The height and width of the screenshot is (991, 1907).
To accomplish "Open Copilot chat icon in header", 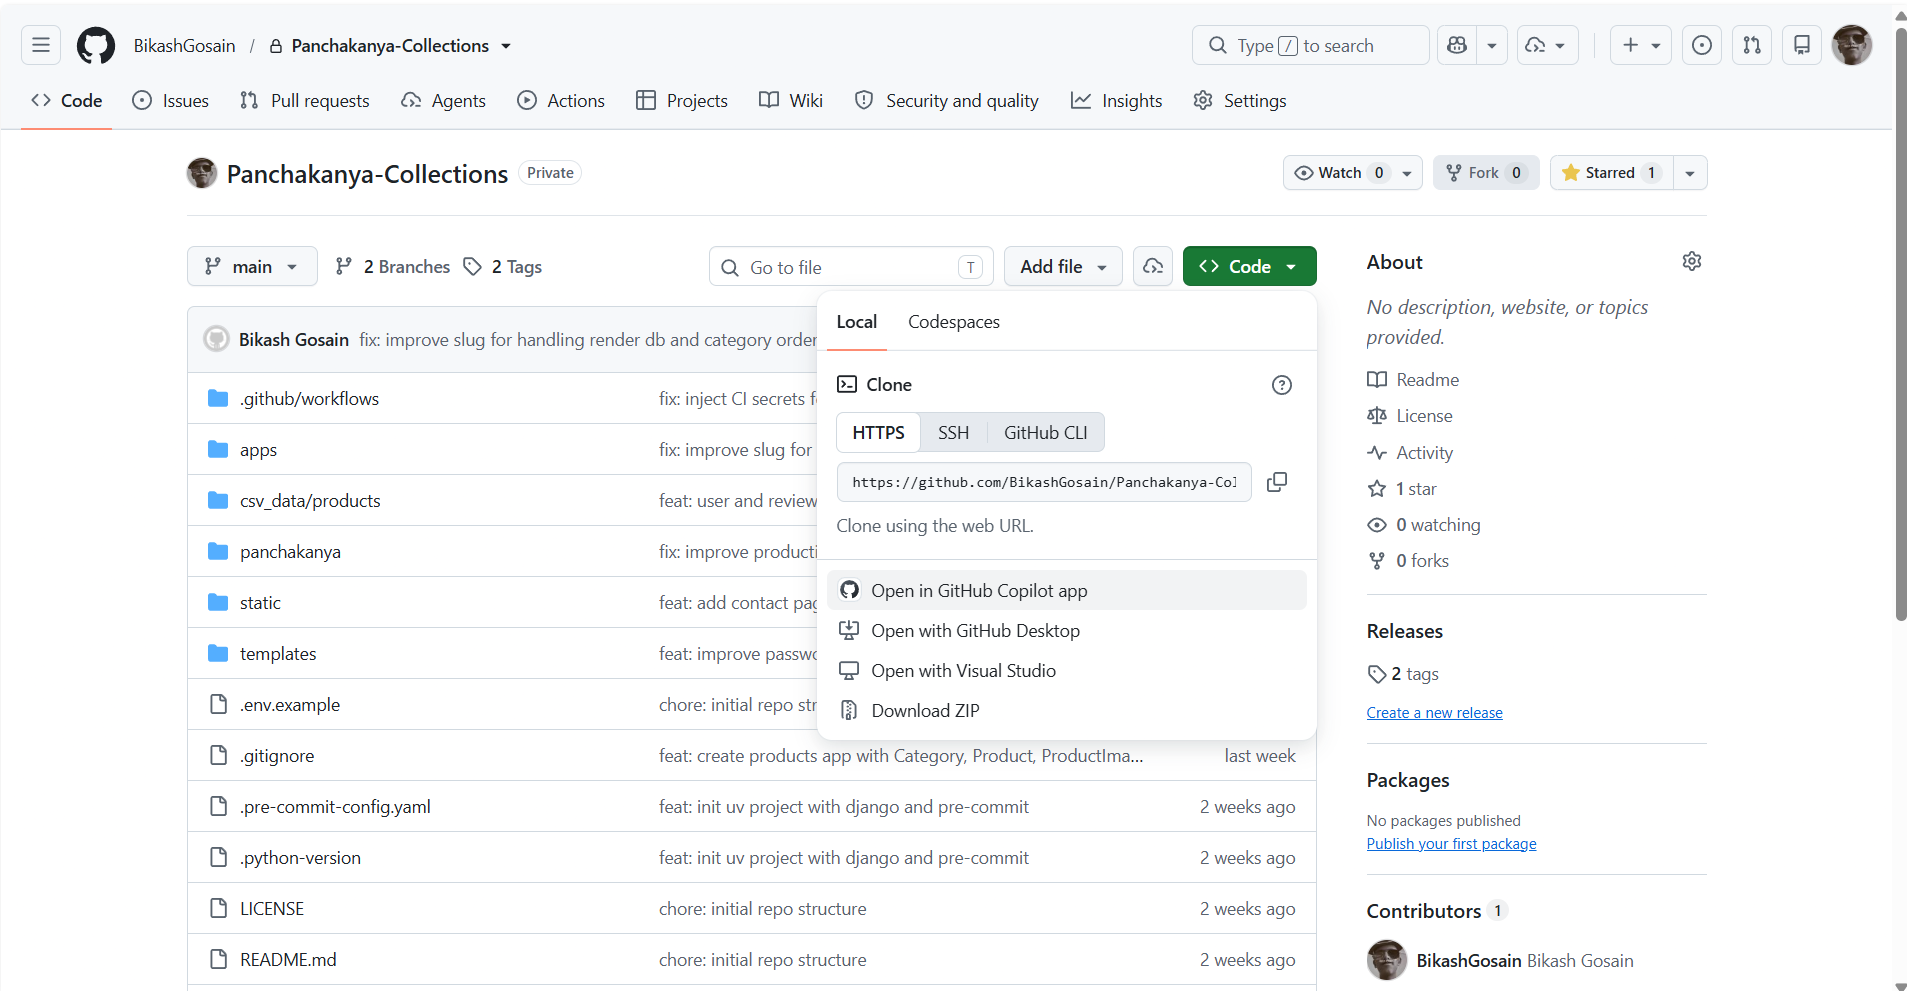I will point(1457,45).
